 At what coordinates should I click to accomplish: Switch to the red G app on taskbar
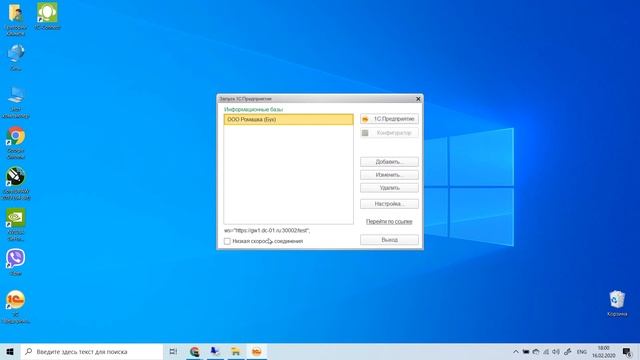pos(194,351)
